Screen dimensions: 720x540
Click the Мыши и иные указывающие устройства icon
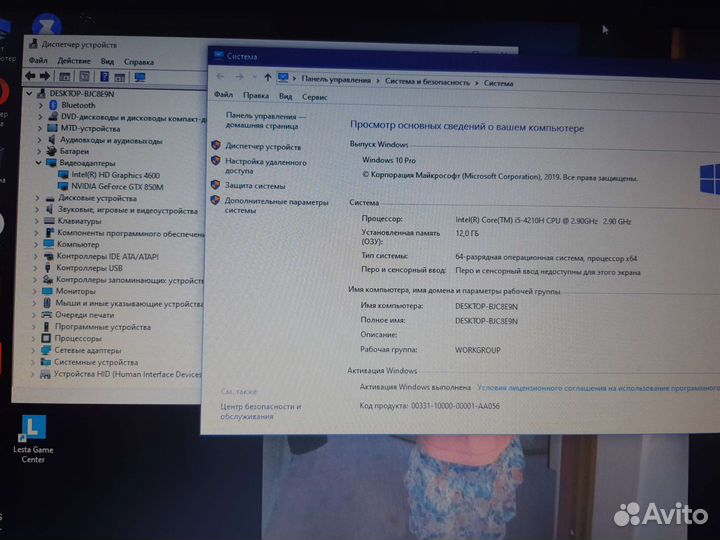coord(47,303)
